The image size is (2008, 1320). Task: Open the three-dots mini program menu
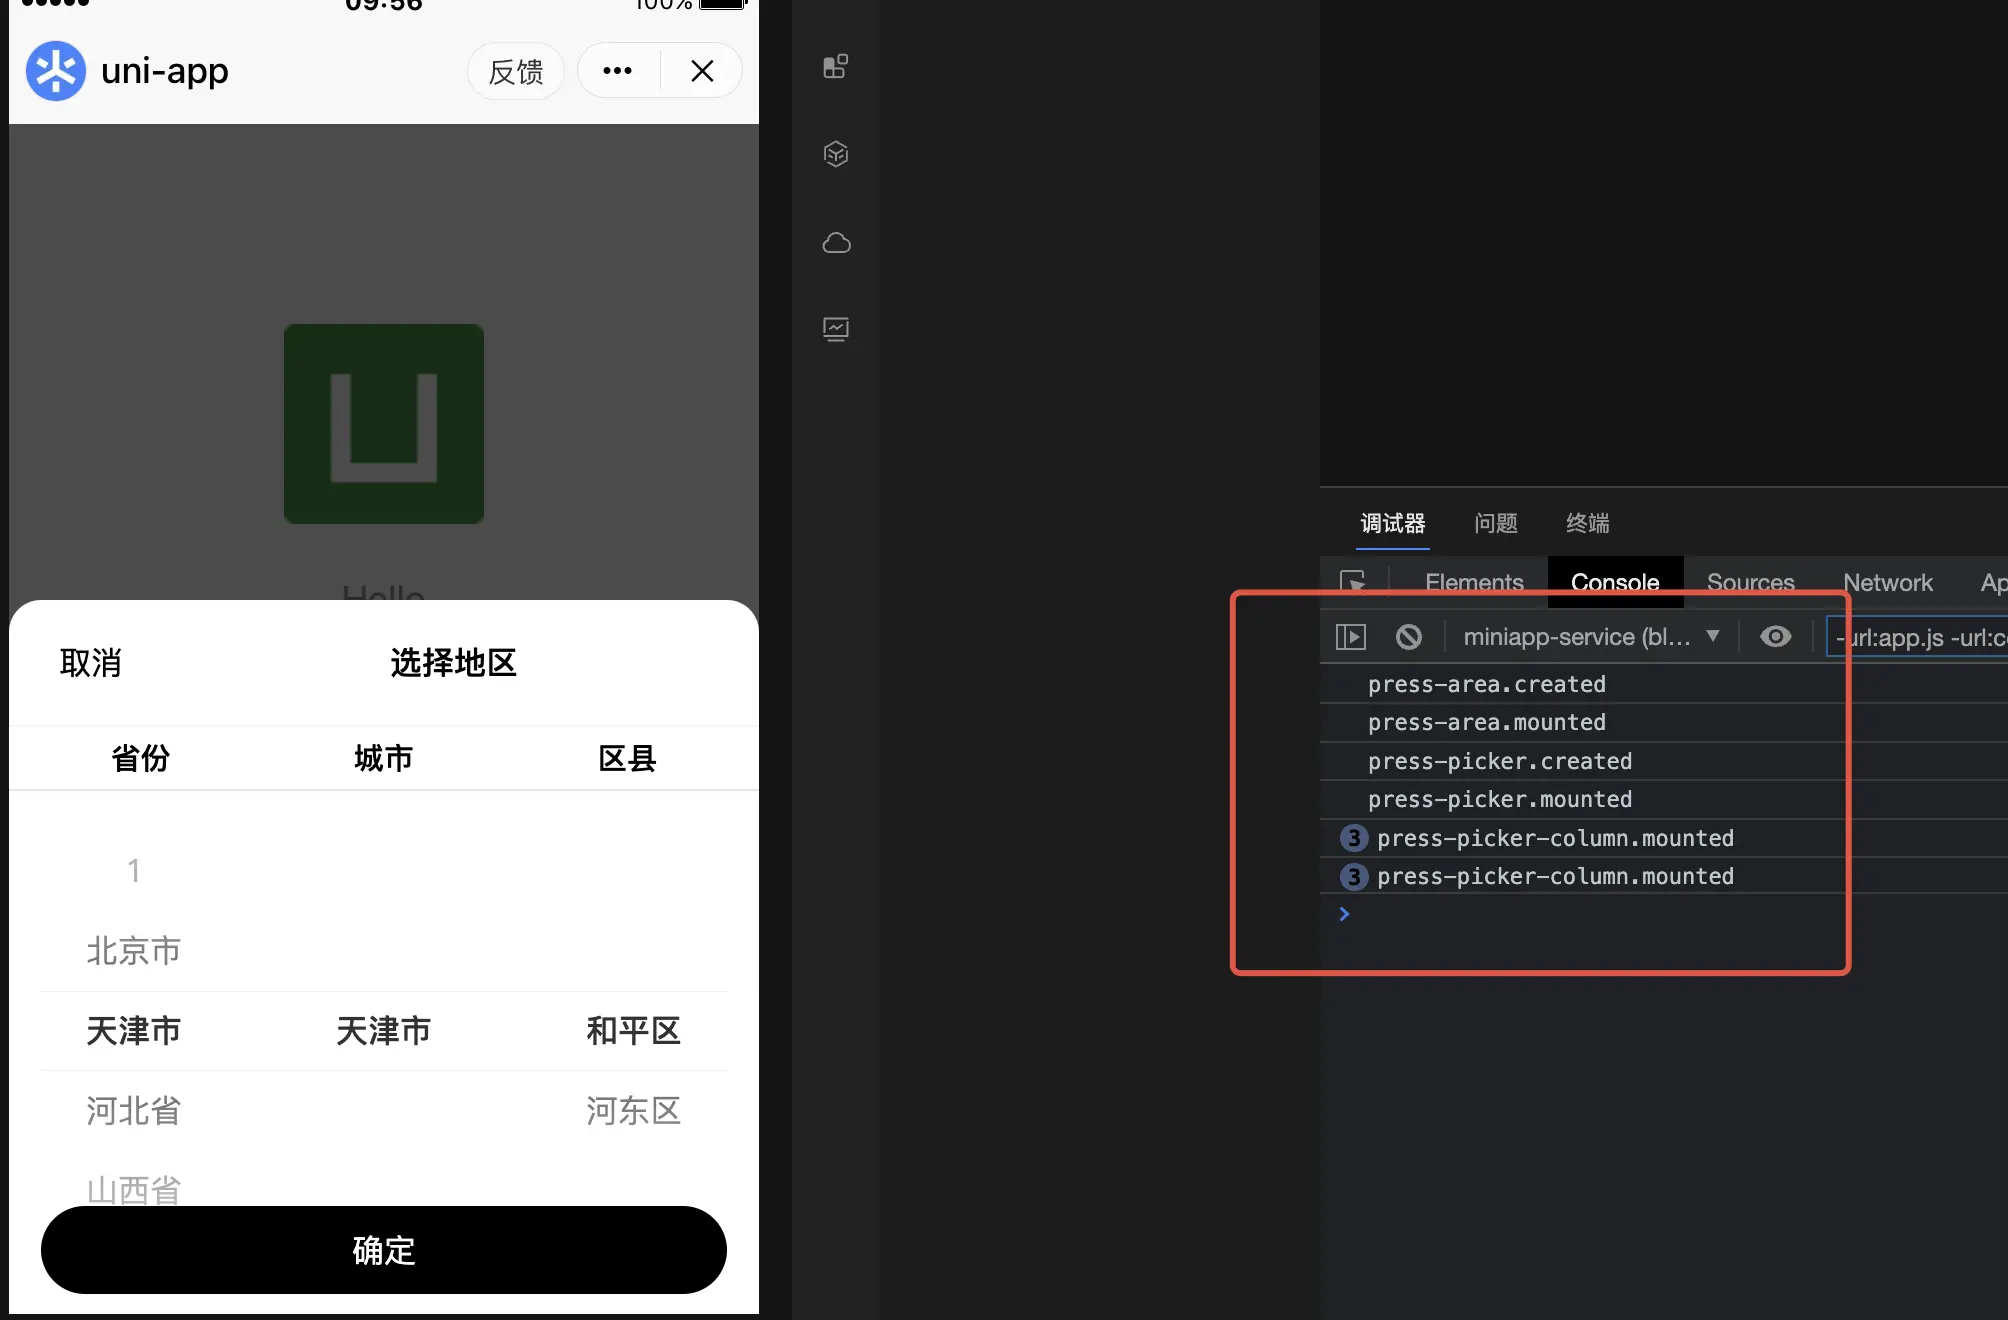coord(617,71)
